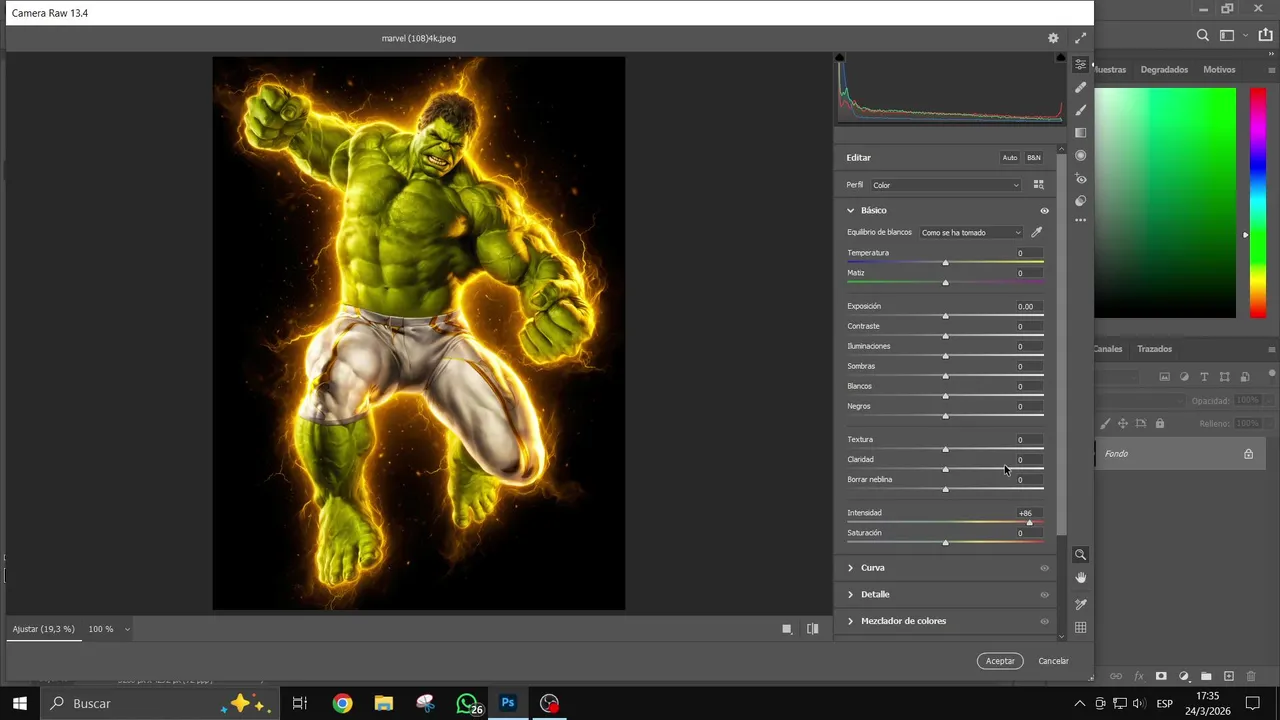The image size is (1280, 720).
Task: Switch to the Canales tab
Action: pos(1108,349)
